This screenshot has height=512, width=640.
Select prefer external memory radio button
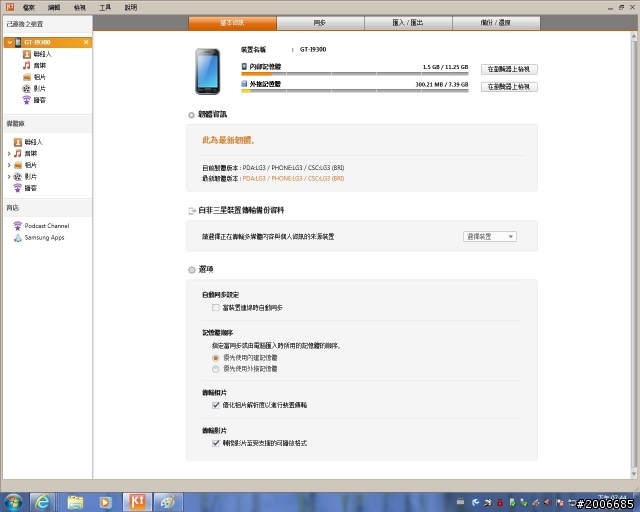pos(216,369)
